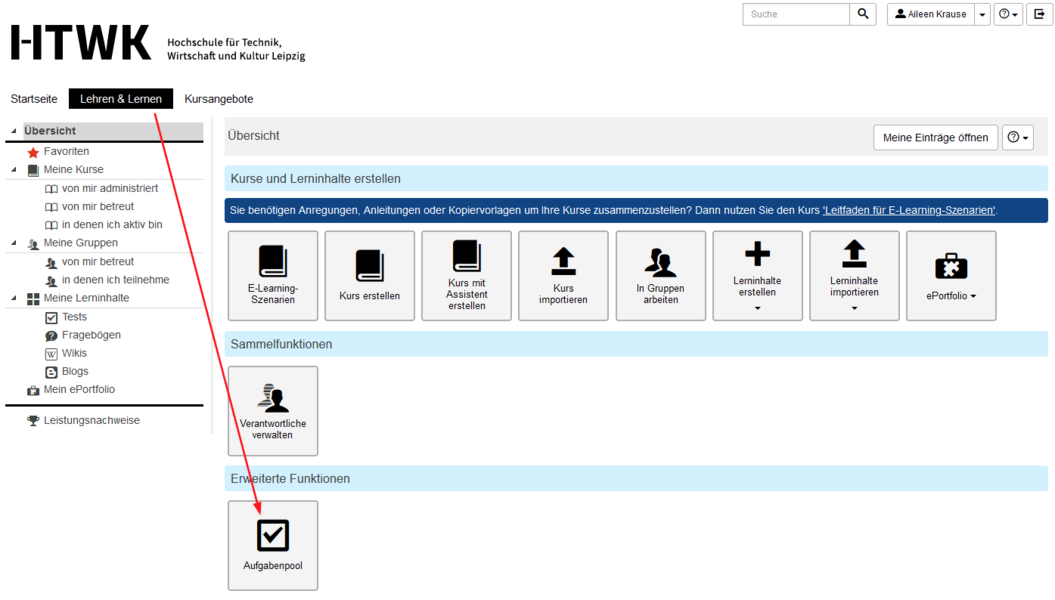
Task: Open the Aileen Krause user button
Action: [x=931, y=14]
